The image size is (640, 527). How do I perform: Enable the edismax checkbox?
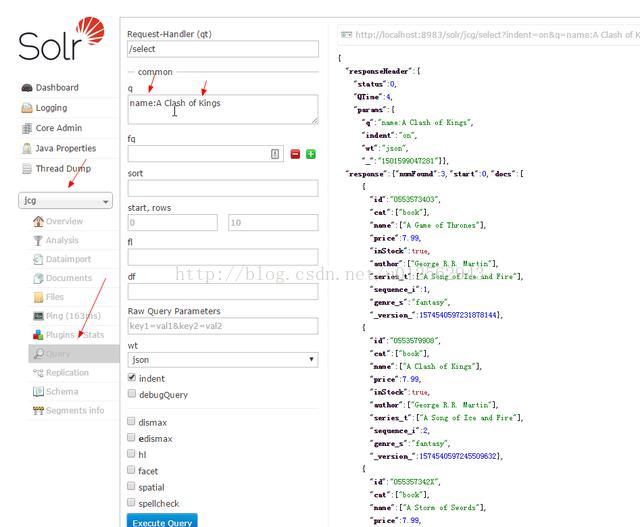pyautogui.click(x=131, y=438)
